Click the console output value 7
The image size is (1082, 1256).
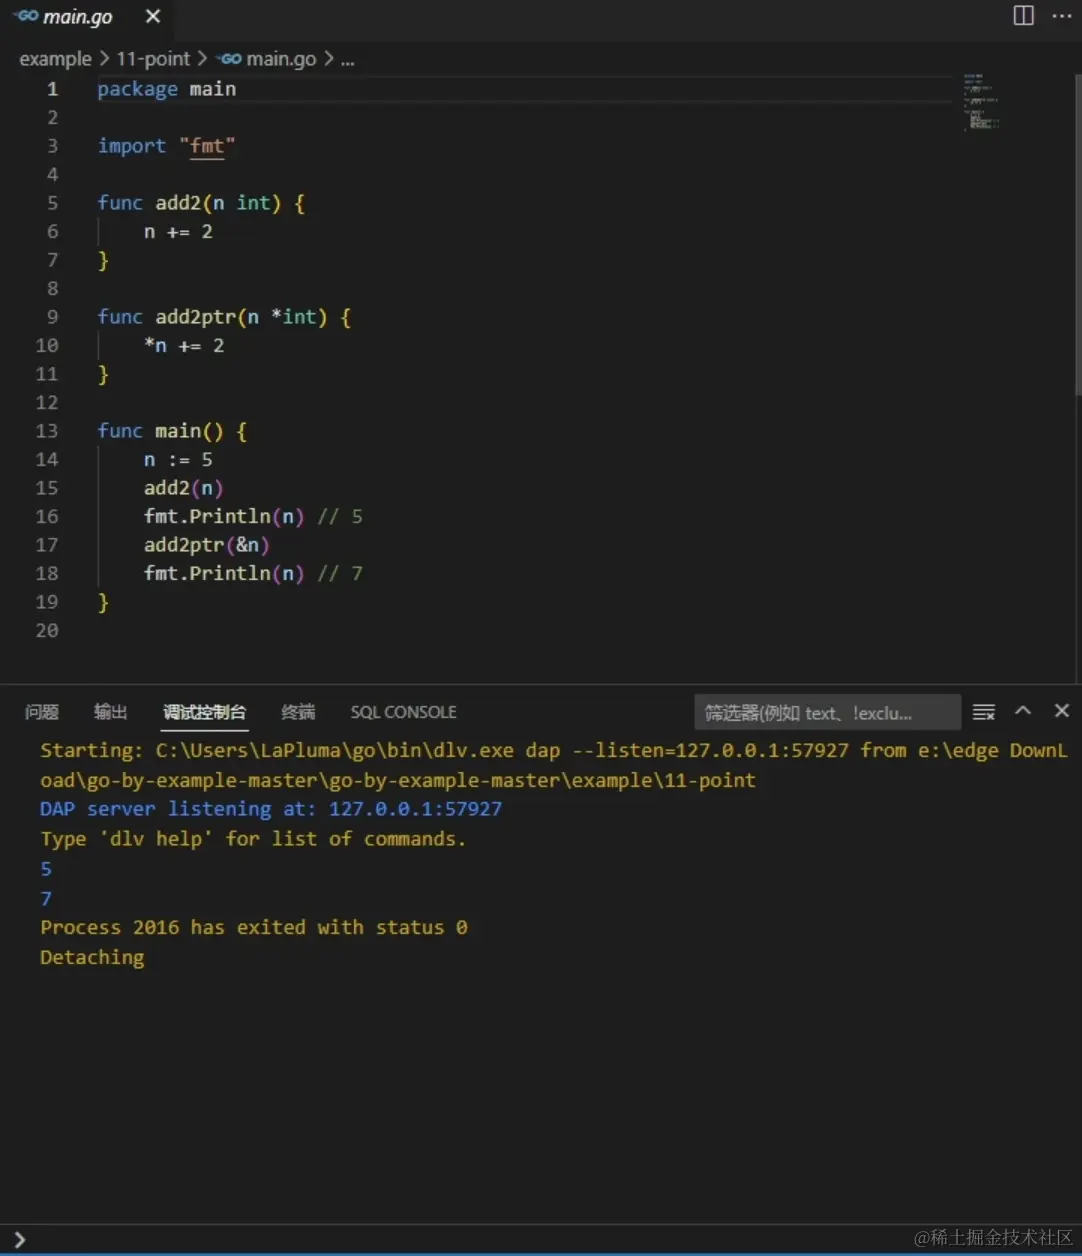(46, 898)
